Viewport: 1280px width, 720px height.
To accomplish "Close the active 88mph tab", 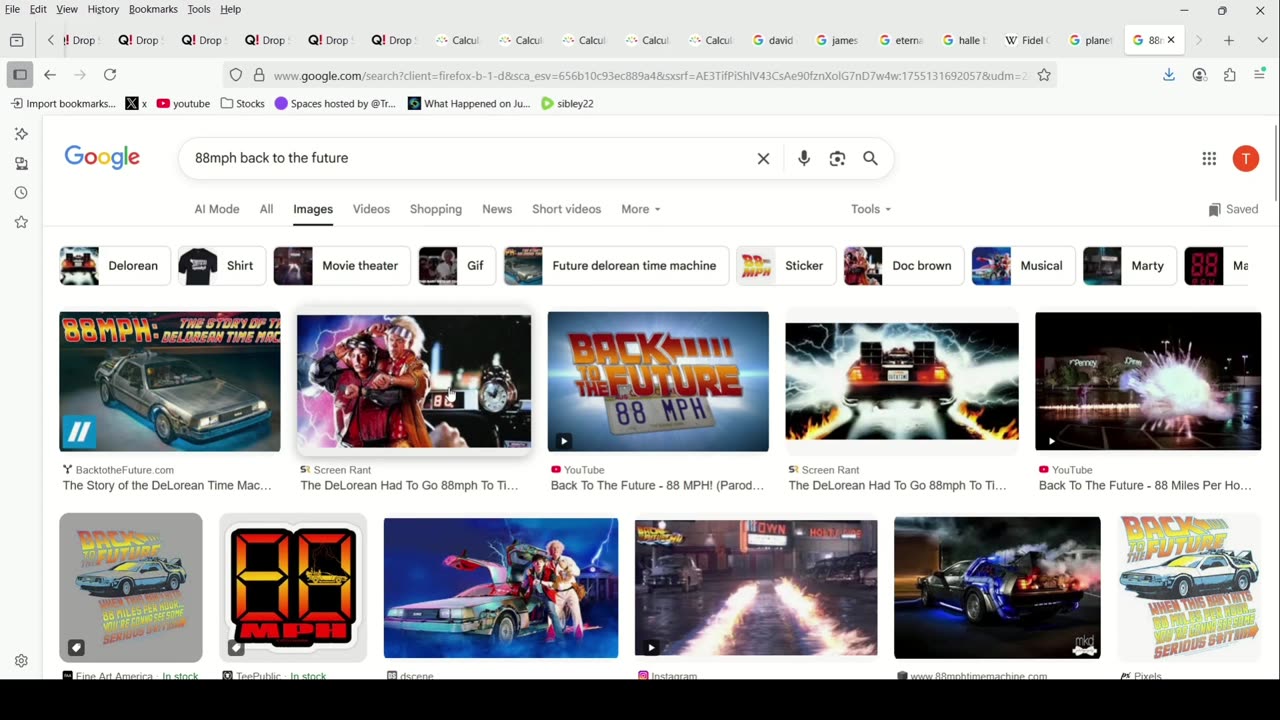I will pos(1171,40).
